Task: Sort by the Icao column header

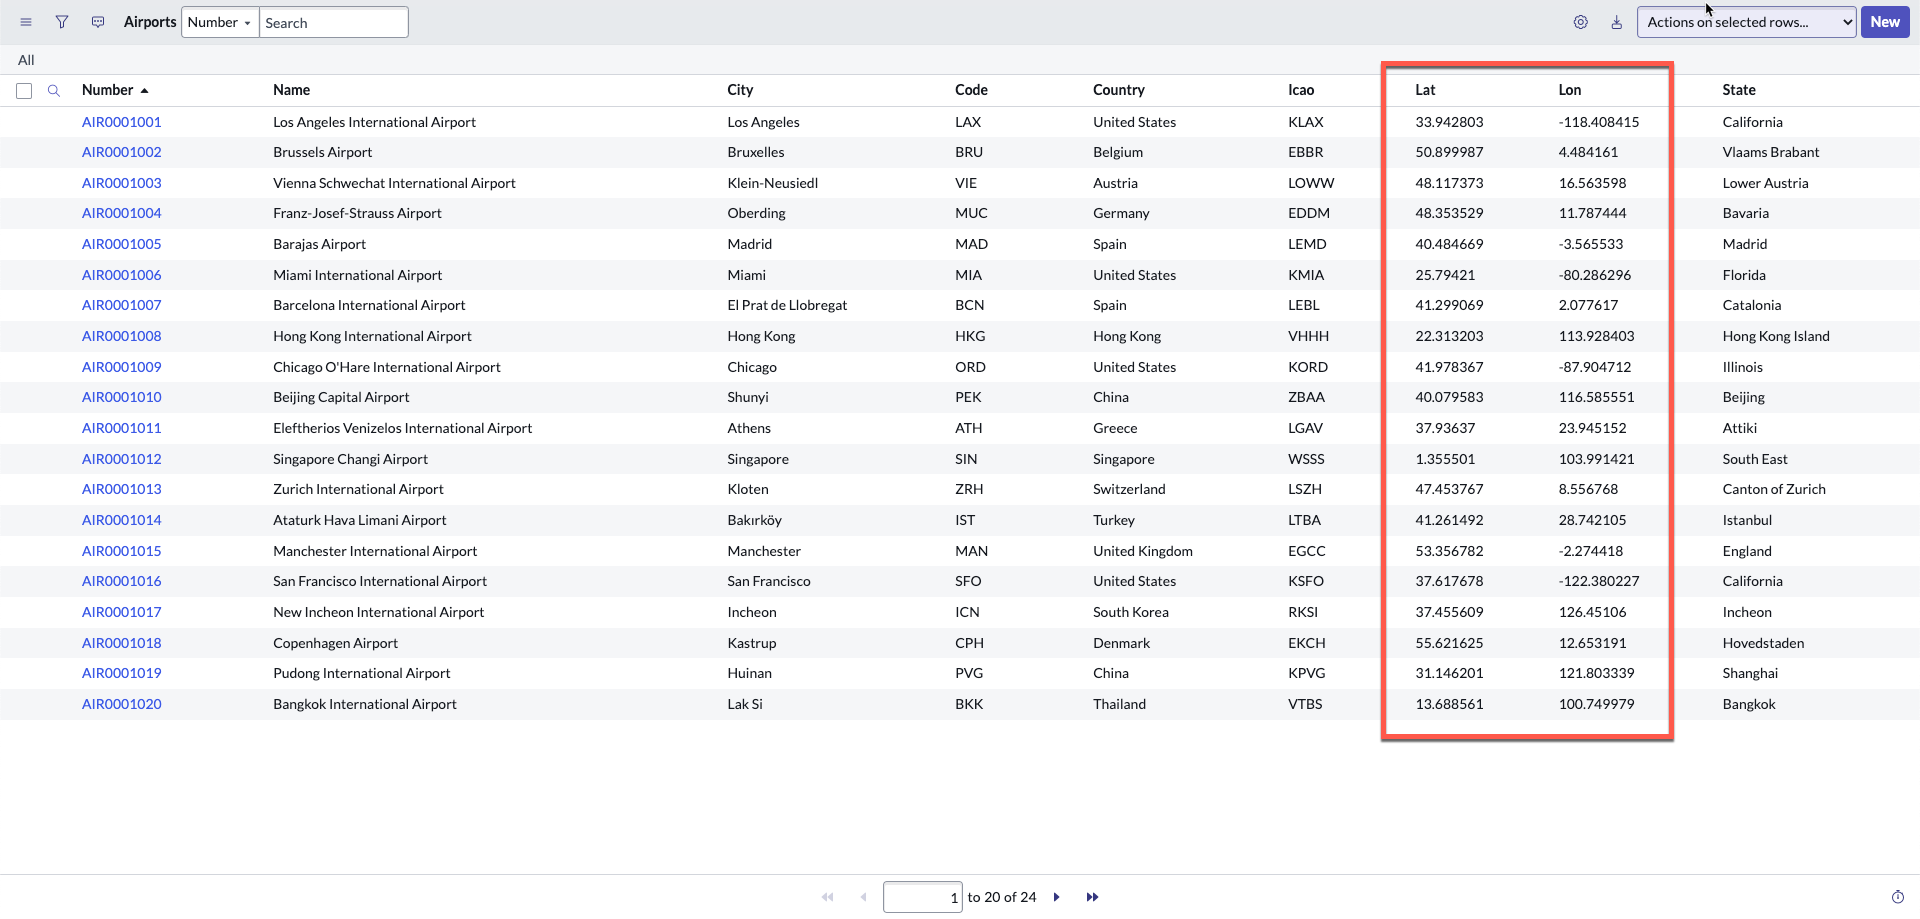Action: click(1301, 90)
